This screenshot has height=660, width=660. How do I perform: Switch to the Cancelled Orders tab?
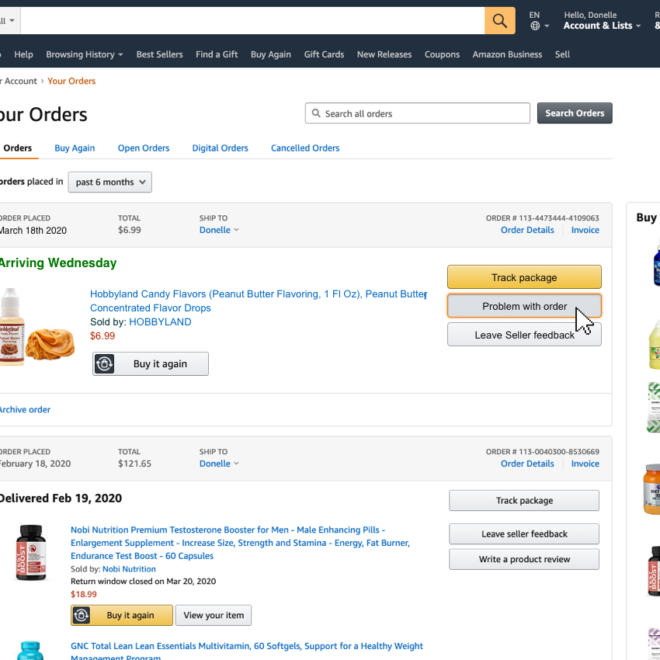point(305,148)
